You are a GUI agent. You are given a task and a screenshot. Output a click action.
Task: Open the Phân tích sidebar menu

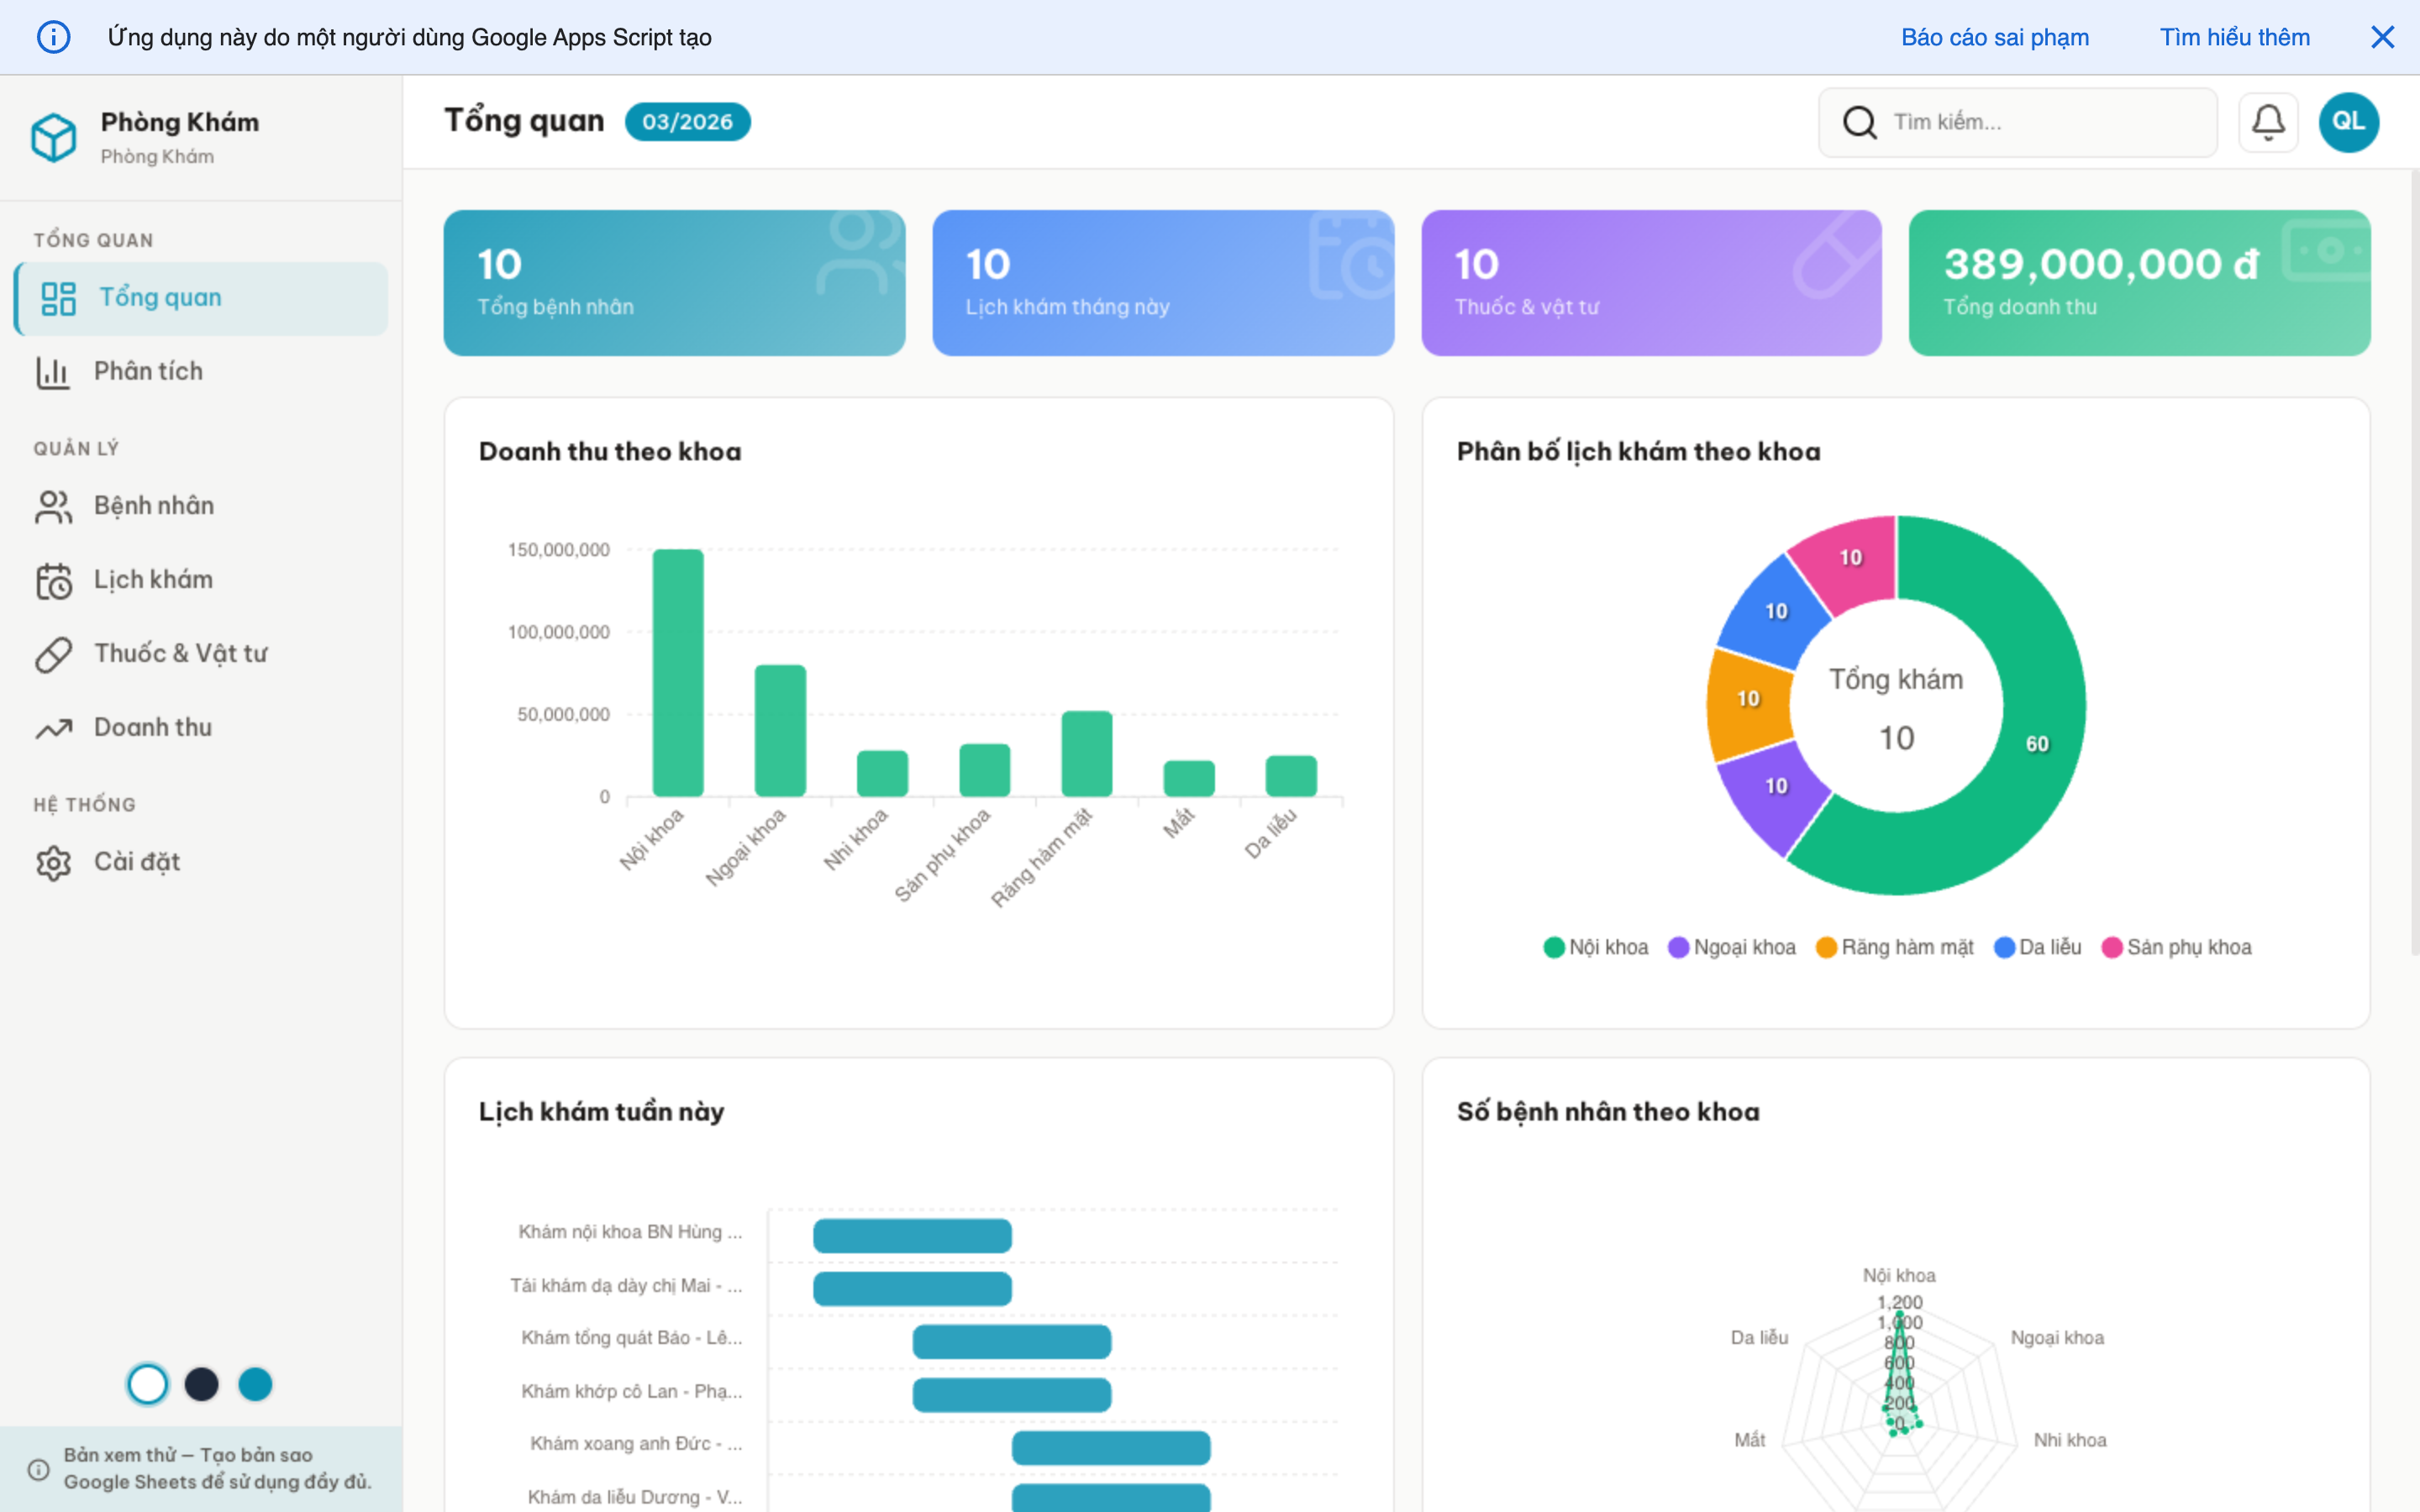[x=148, y=371]
